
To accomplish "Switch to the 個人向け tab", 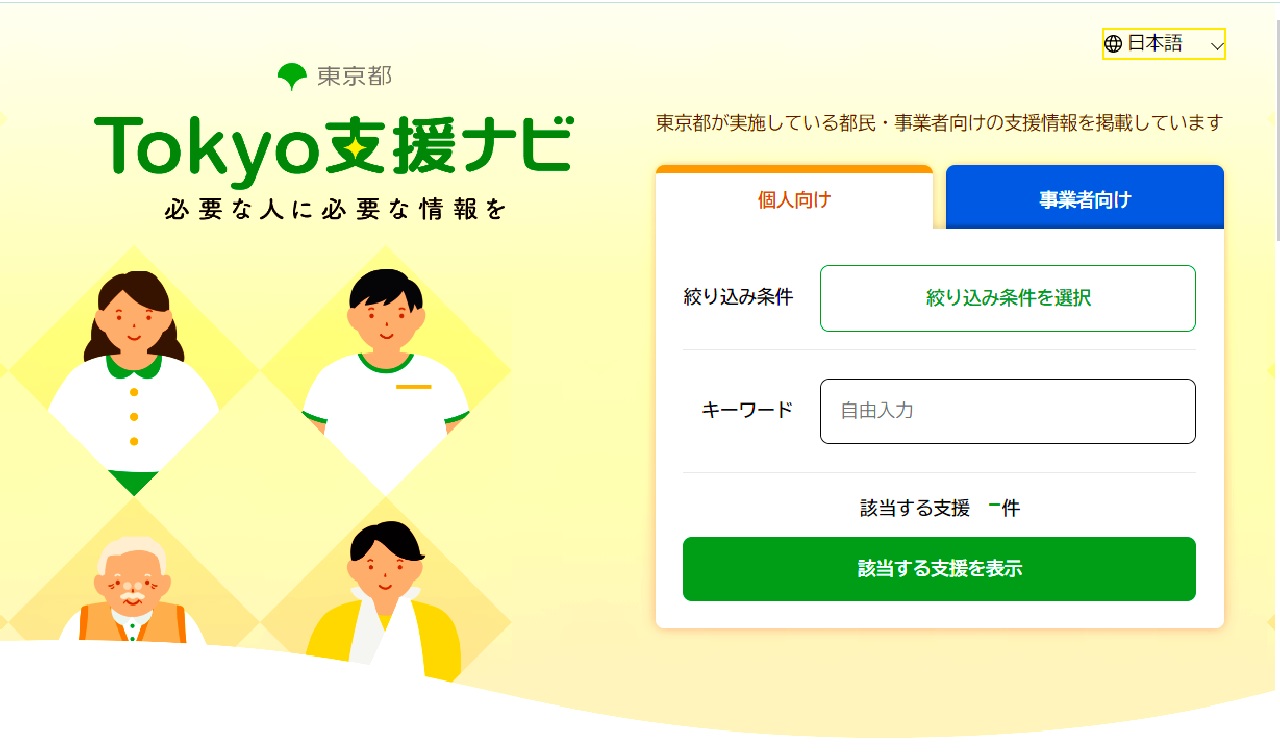I will click(794, 199).
